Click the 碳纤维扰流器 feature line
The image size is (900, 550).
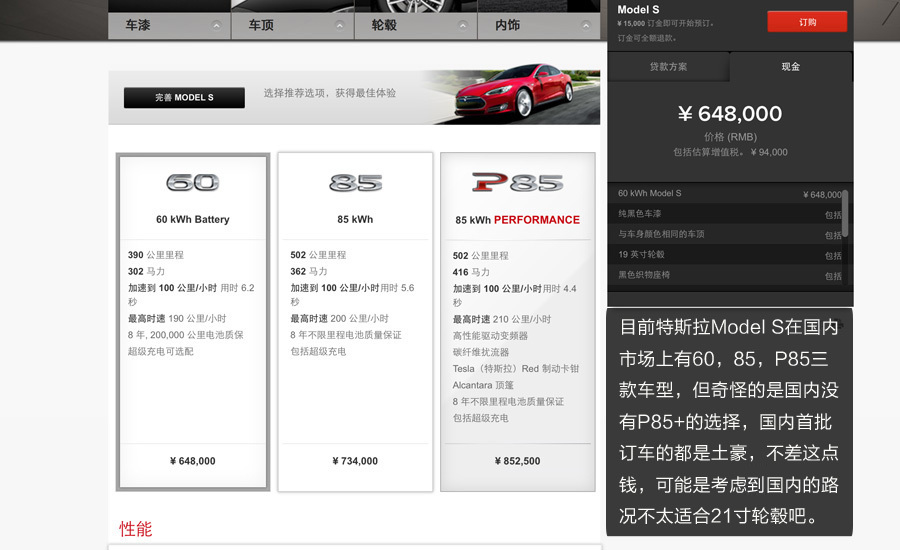coord(481,353)
